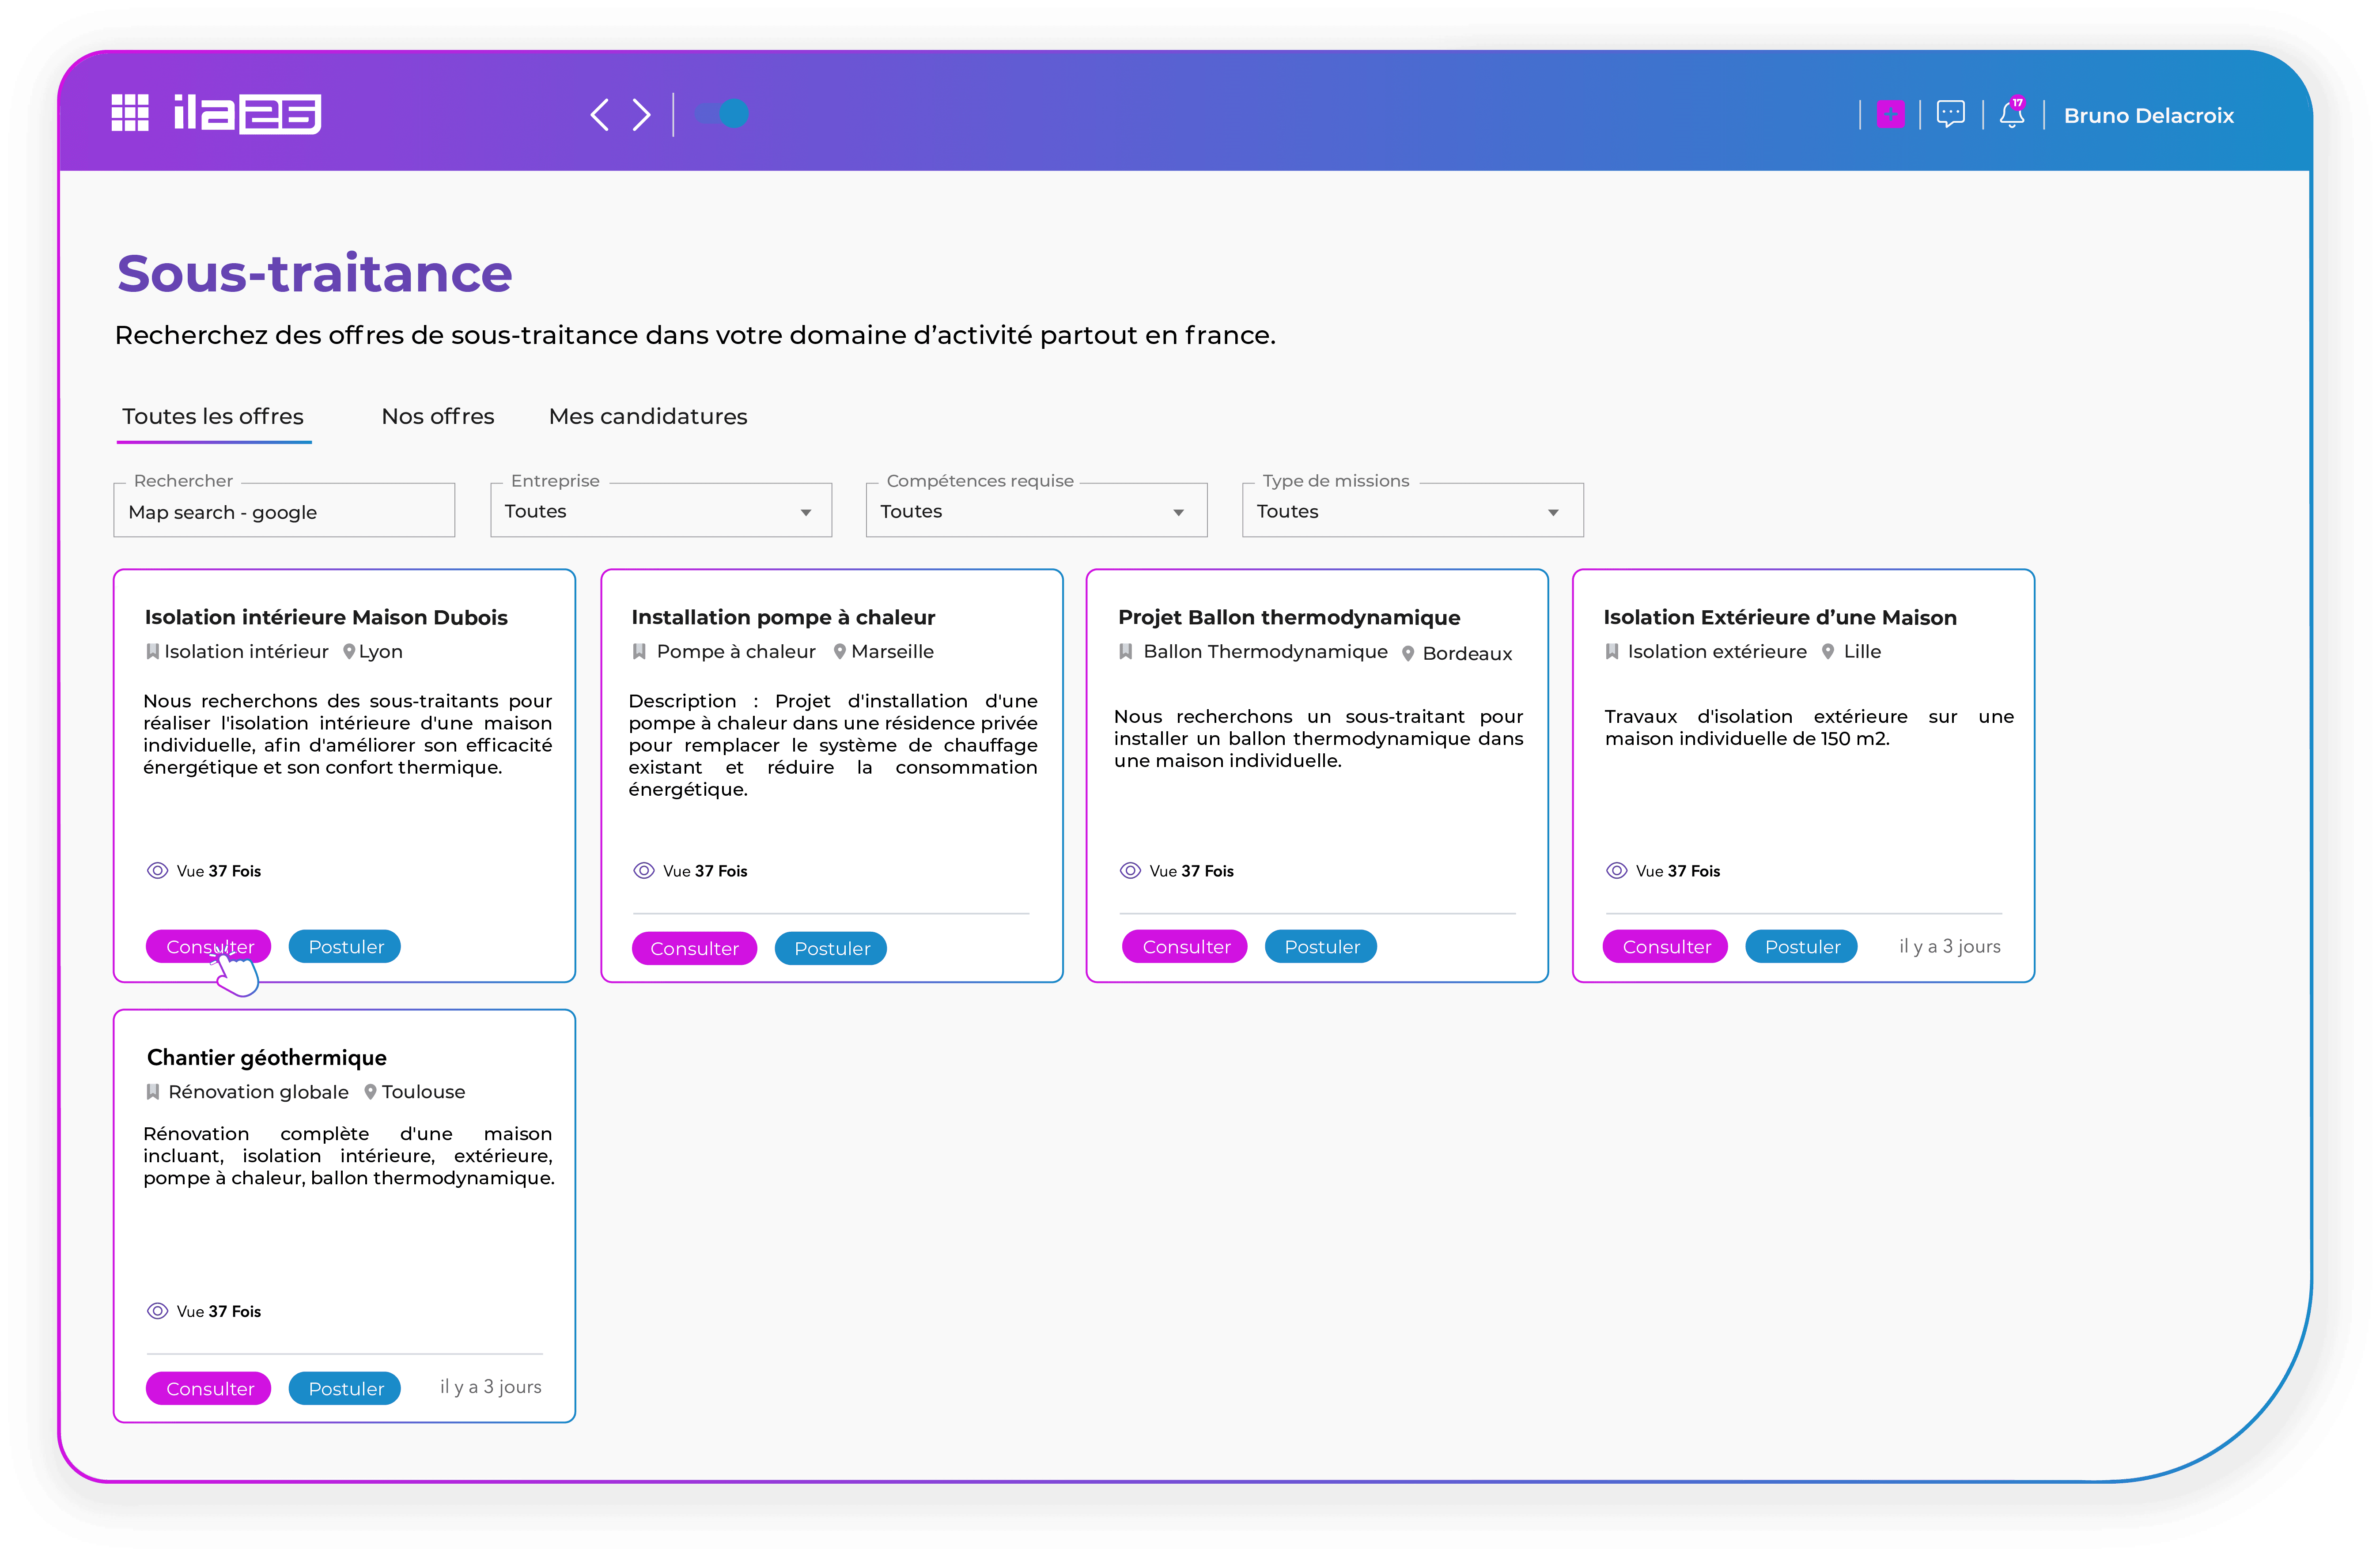Click location pin beside Lille
The width and height of the screenshot is (2380, 1557).
pos(1828,652)
